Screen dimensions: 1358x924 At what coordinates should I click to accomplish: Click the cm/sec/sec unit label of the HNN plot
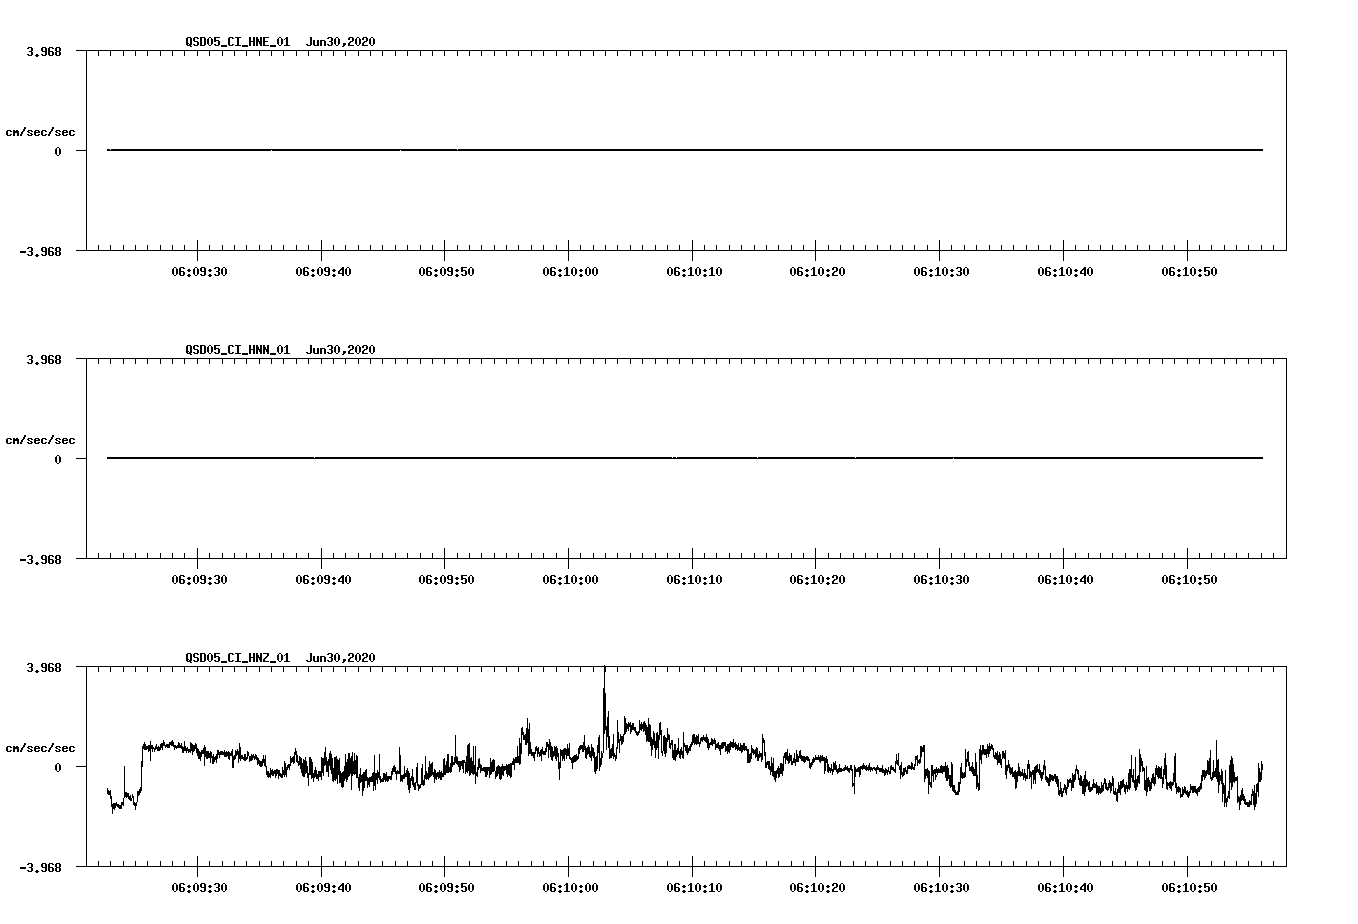coord(40,440)
